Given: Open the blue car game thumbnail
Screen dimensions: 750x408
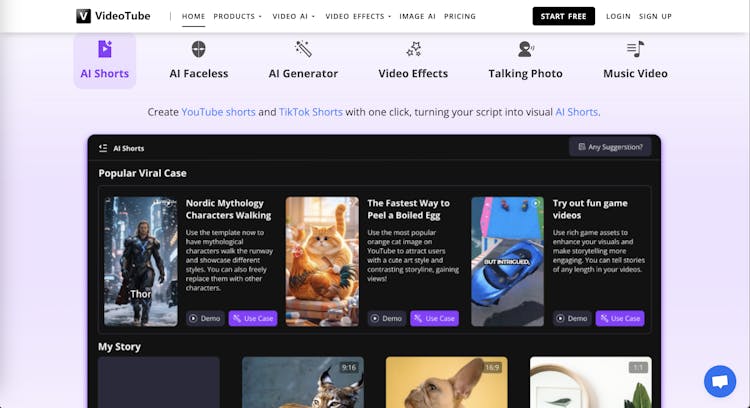Looking at the screenshot, I should click(507, 262).
